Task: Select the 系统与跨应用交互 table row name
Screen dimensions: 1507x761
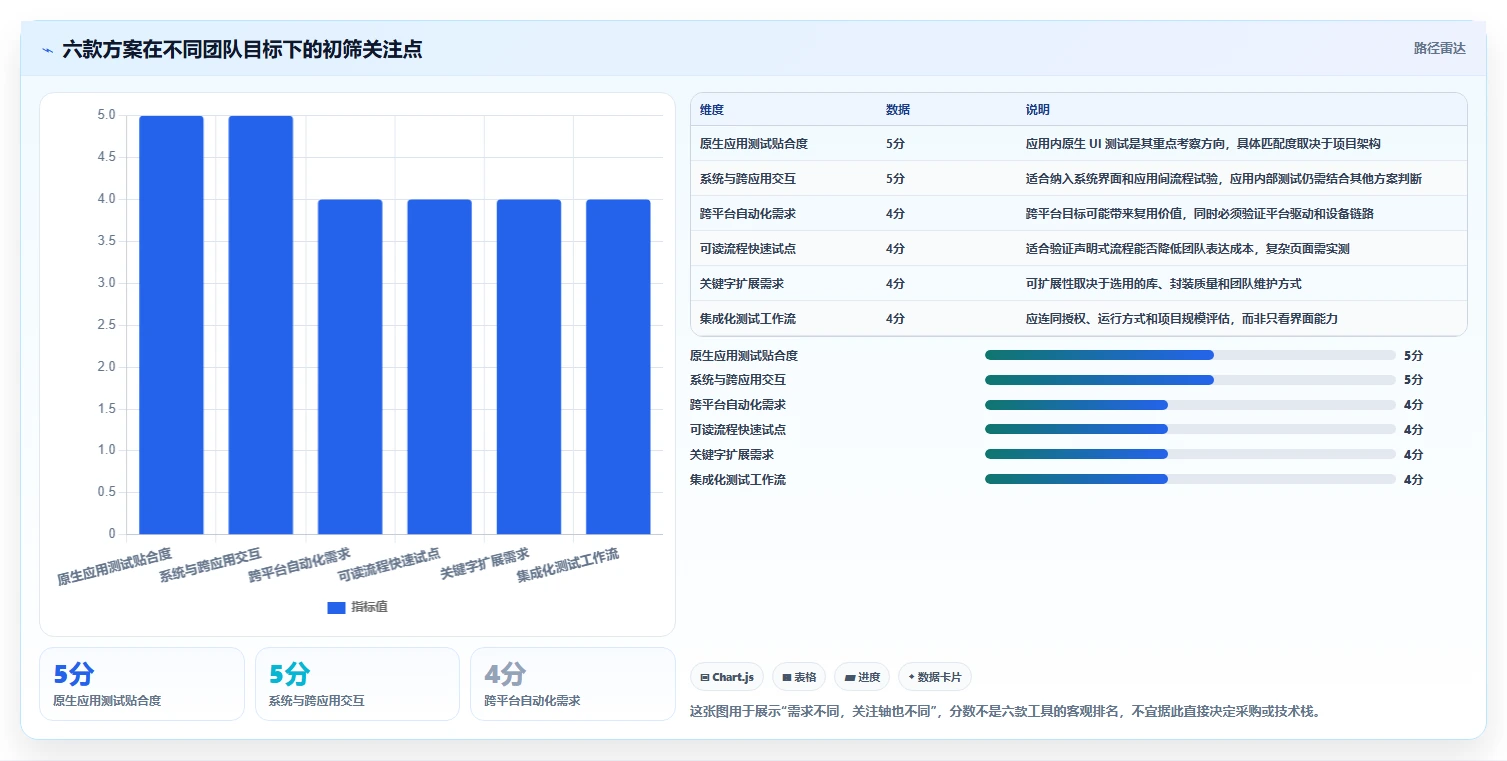Action: coord(748,179)
